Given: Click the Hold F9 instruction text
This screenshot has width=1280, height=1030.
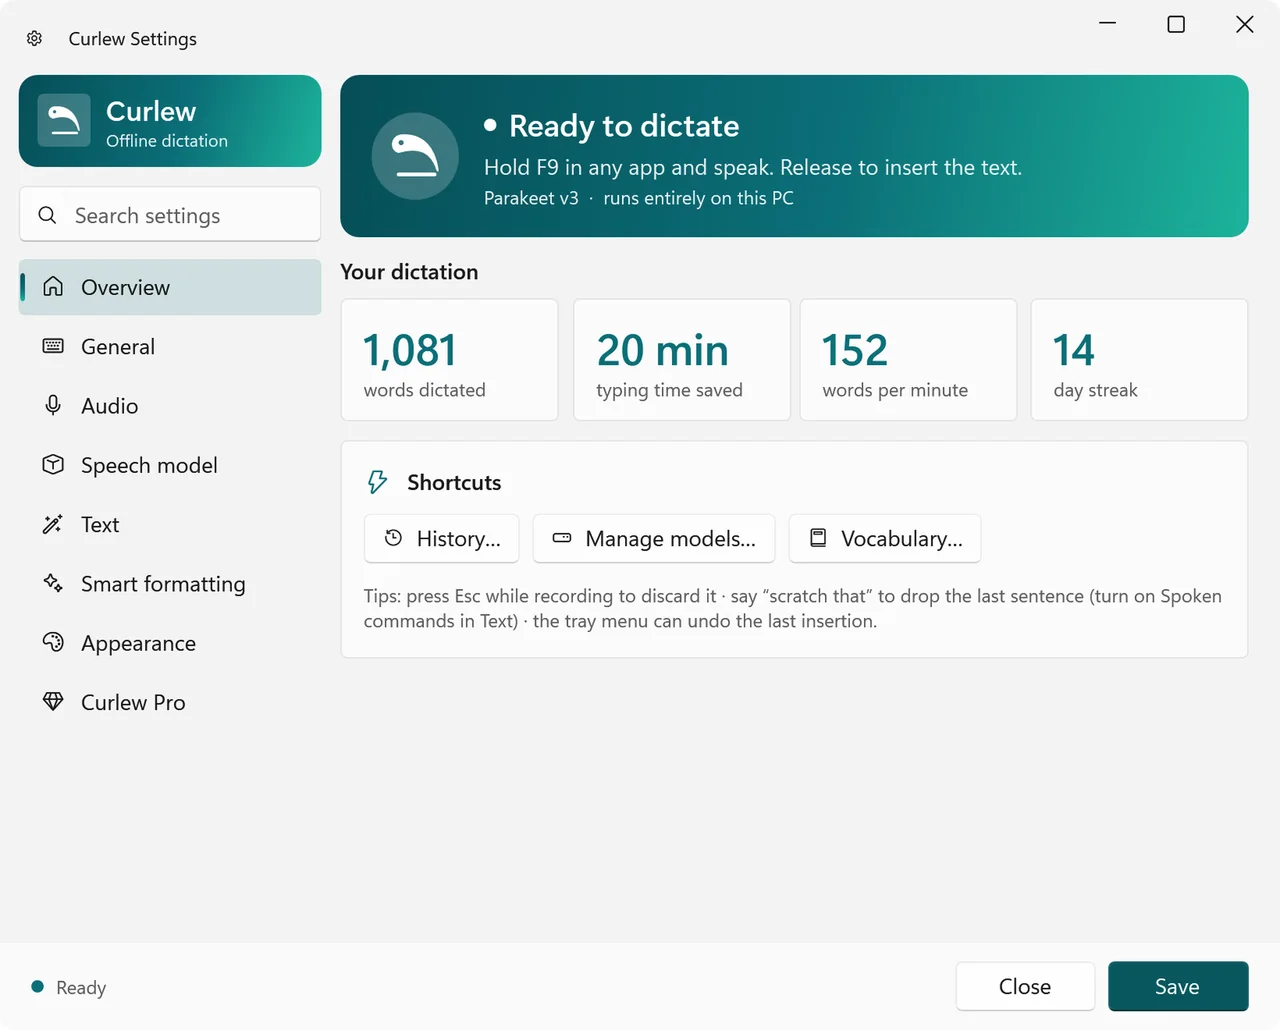Looking at the screenshot, I should pyautogui.click(x=753, y=167).
